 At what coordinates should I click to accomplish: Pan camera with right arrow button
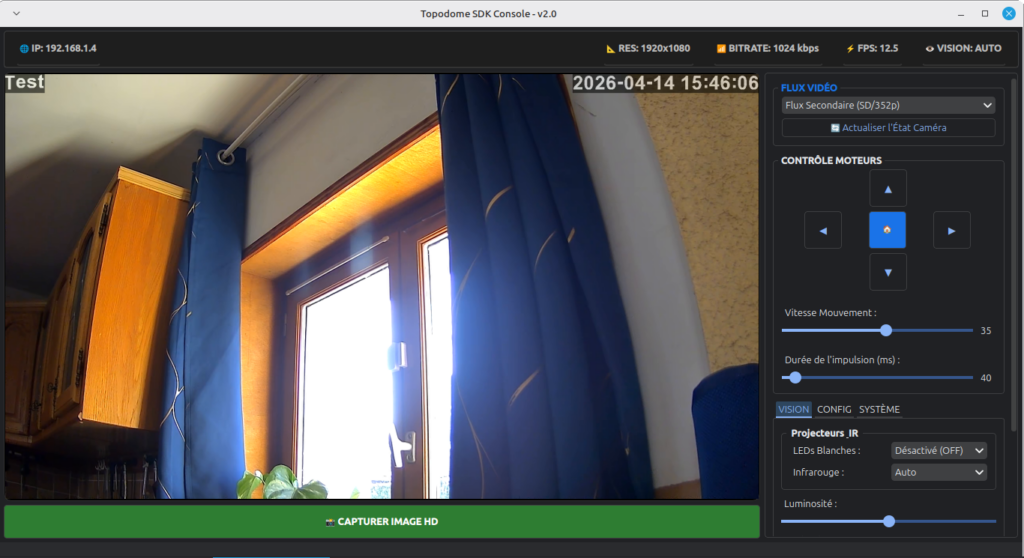click(951, 230)
